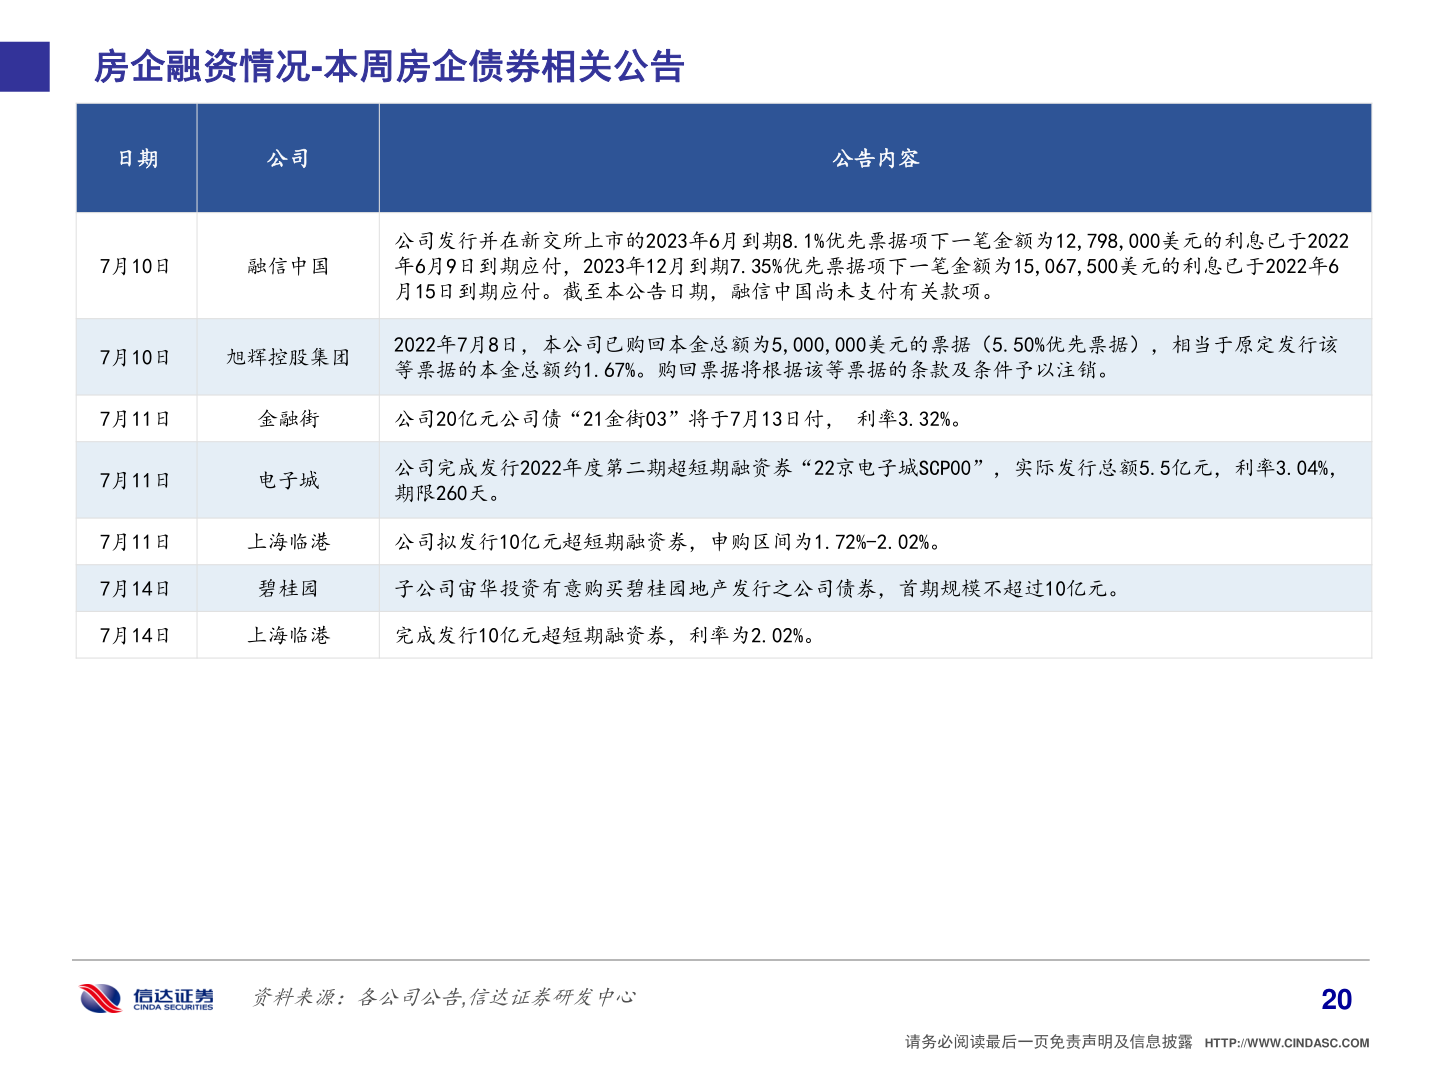The height and width of the screenshot is (1080, 1440).
Task: Select the 旭辉控股集团 company cell
Action: pos(288,356)
